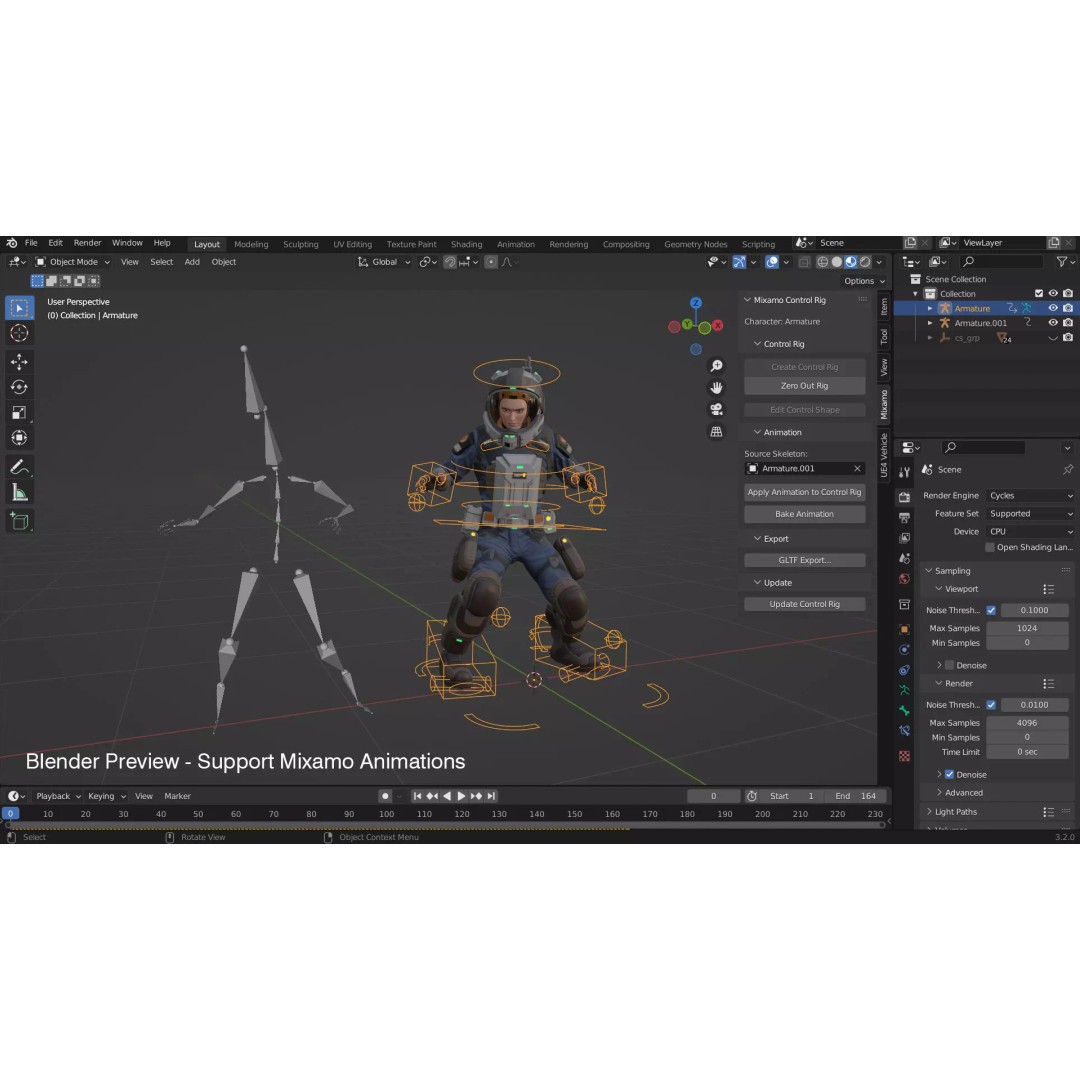Open the Tool properties tab icon

904,472
